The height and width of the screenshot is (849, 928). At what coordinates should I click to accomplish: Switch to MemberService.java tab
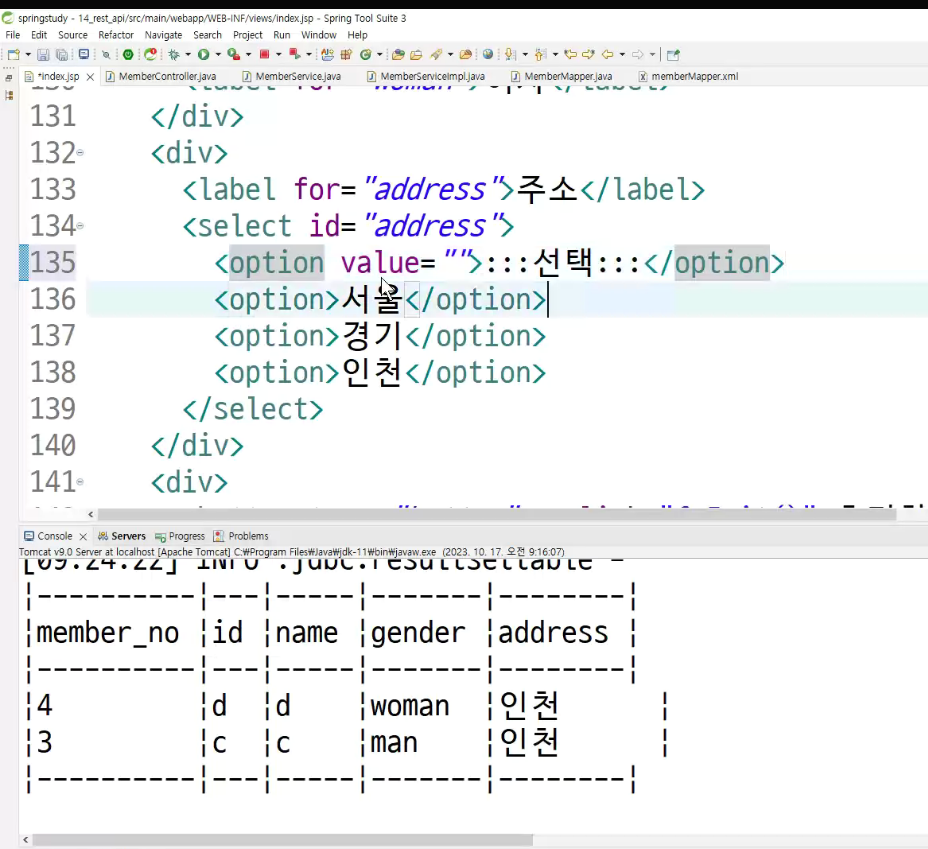click(x=292, y=76)
